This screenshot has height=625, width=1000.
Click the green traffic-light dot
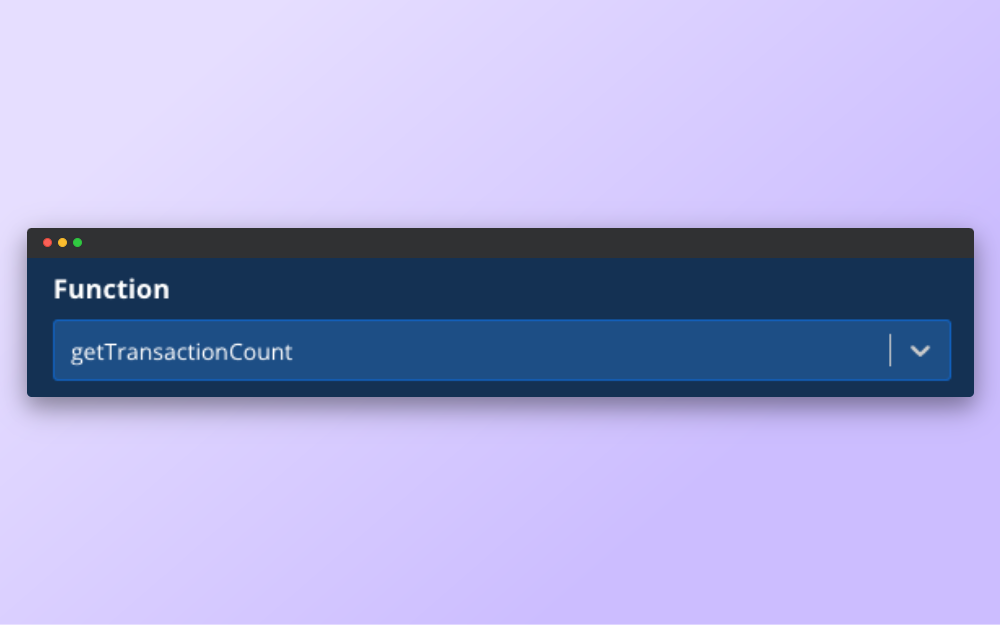pos(78,242)
